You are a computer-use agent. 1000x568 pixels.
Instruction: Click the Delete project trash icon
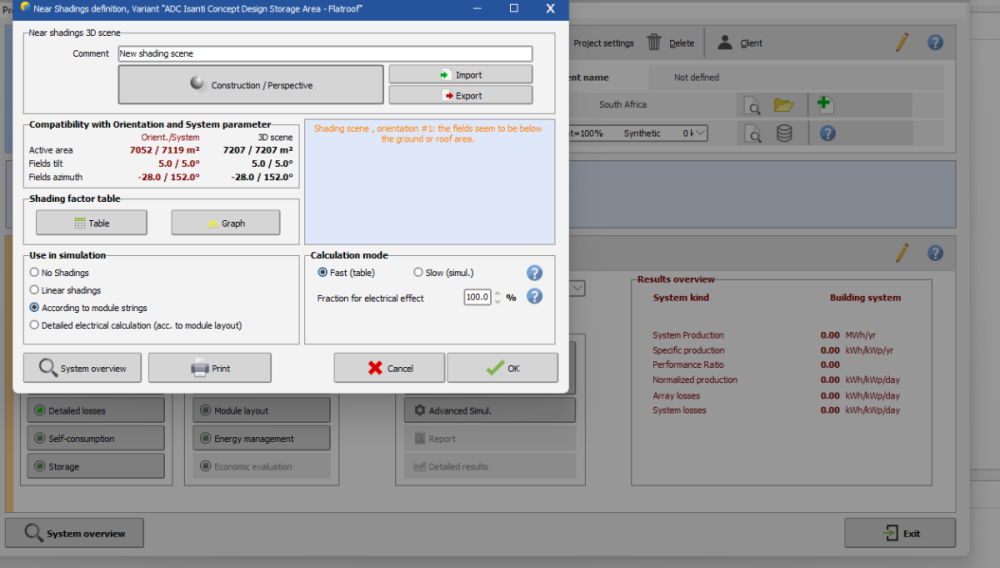click(654, 43)
